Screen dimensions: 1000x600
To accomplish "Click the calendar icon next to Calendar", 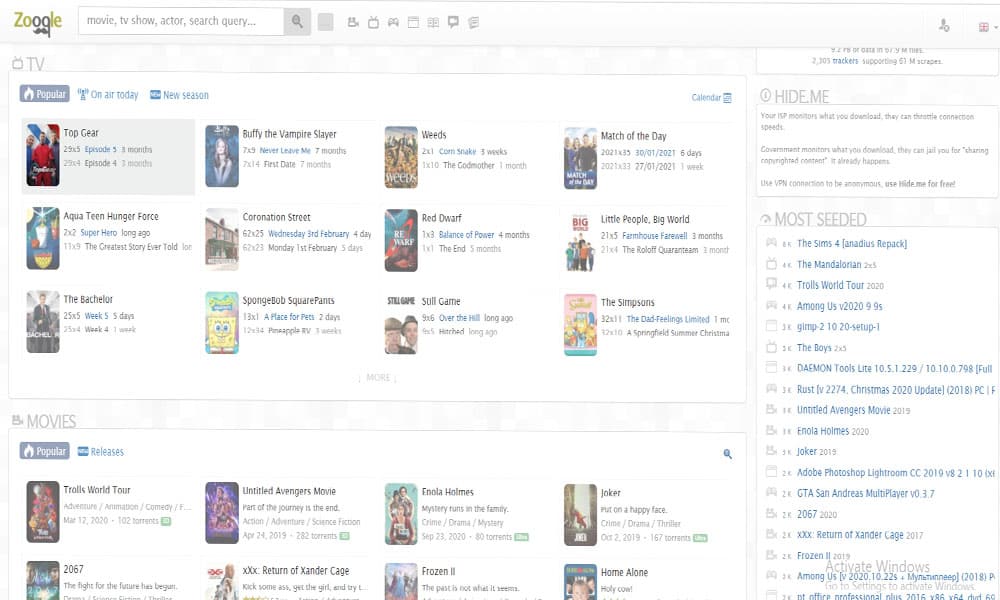I will click(728, 98).
